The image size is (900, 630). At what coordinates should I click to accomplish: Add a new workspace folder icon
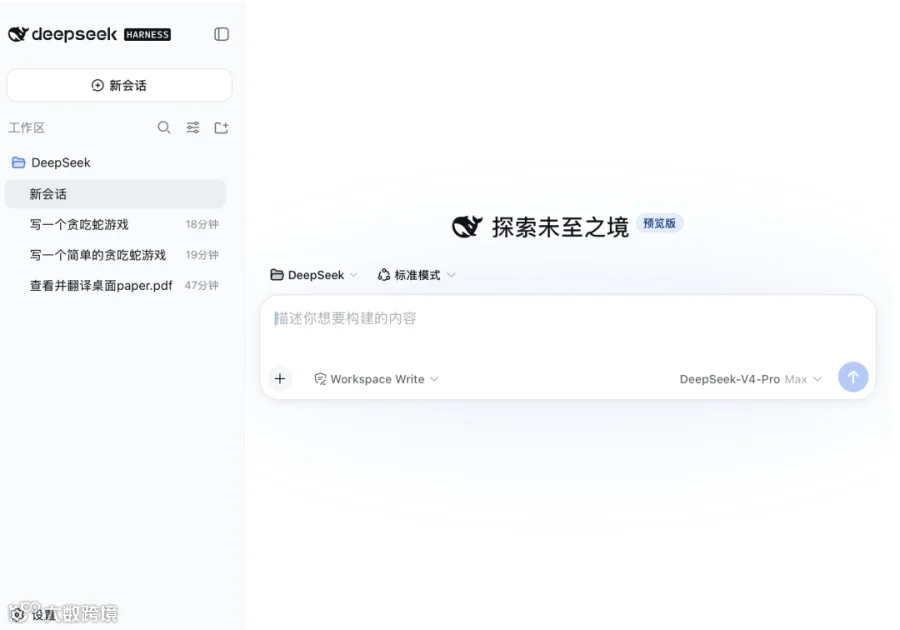(x=222, y=127)
